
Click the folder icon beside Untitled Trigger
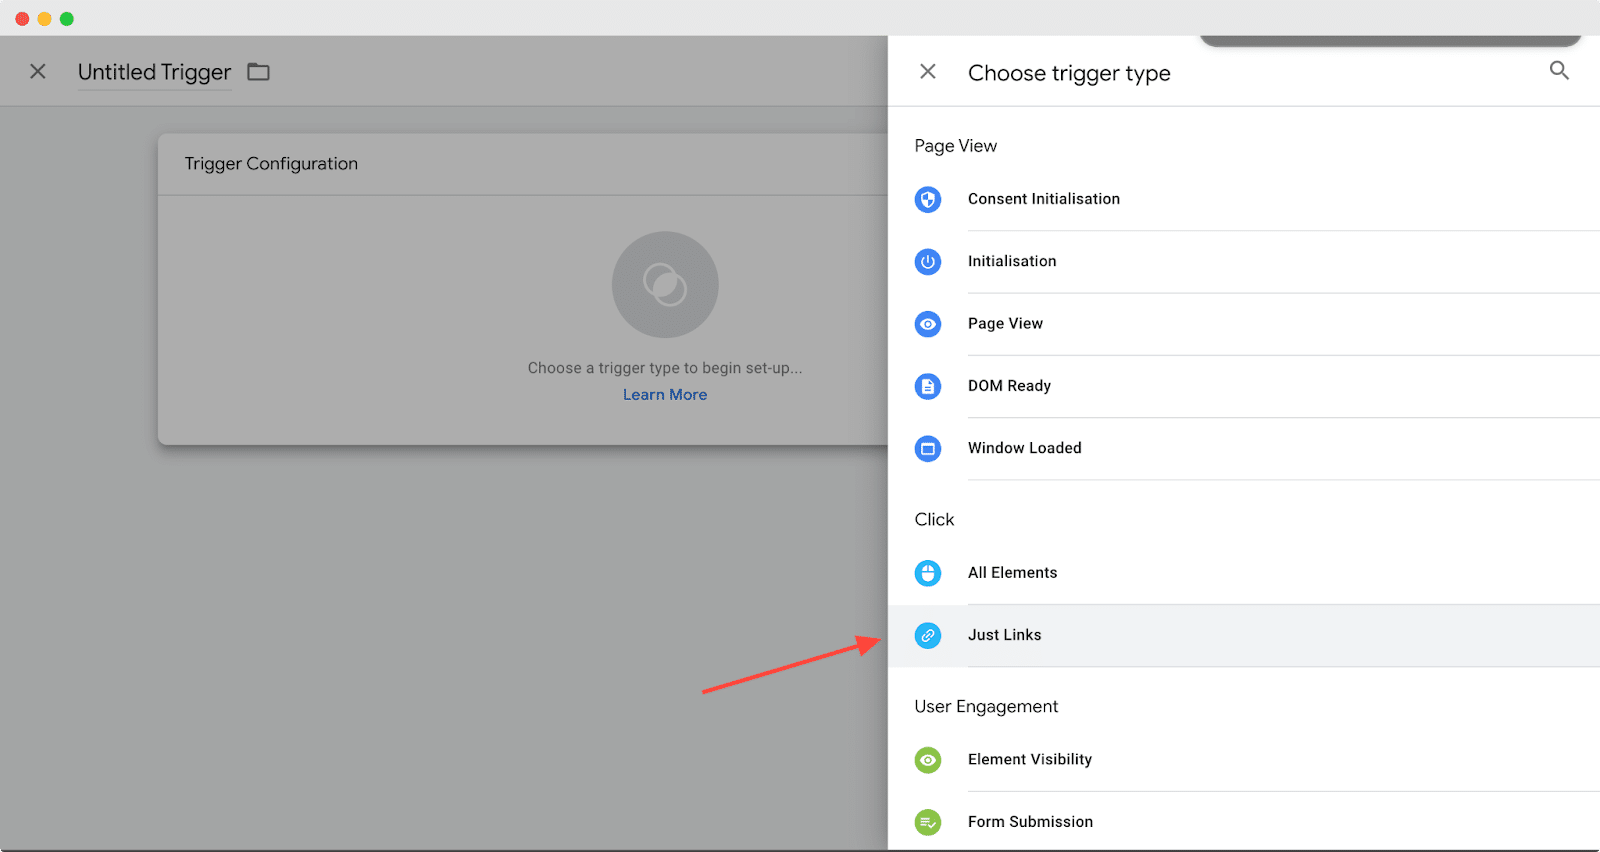(x=259, y=72)
